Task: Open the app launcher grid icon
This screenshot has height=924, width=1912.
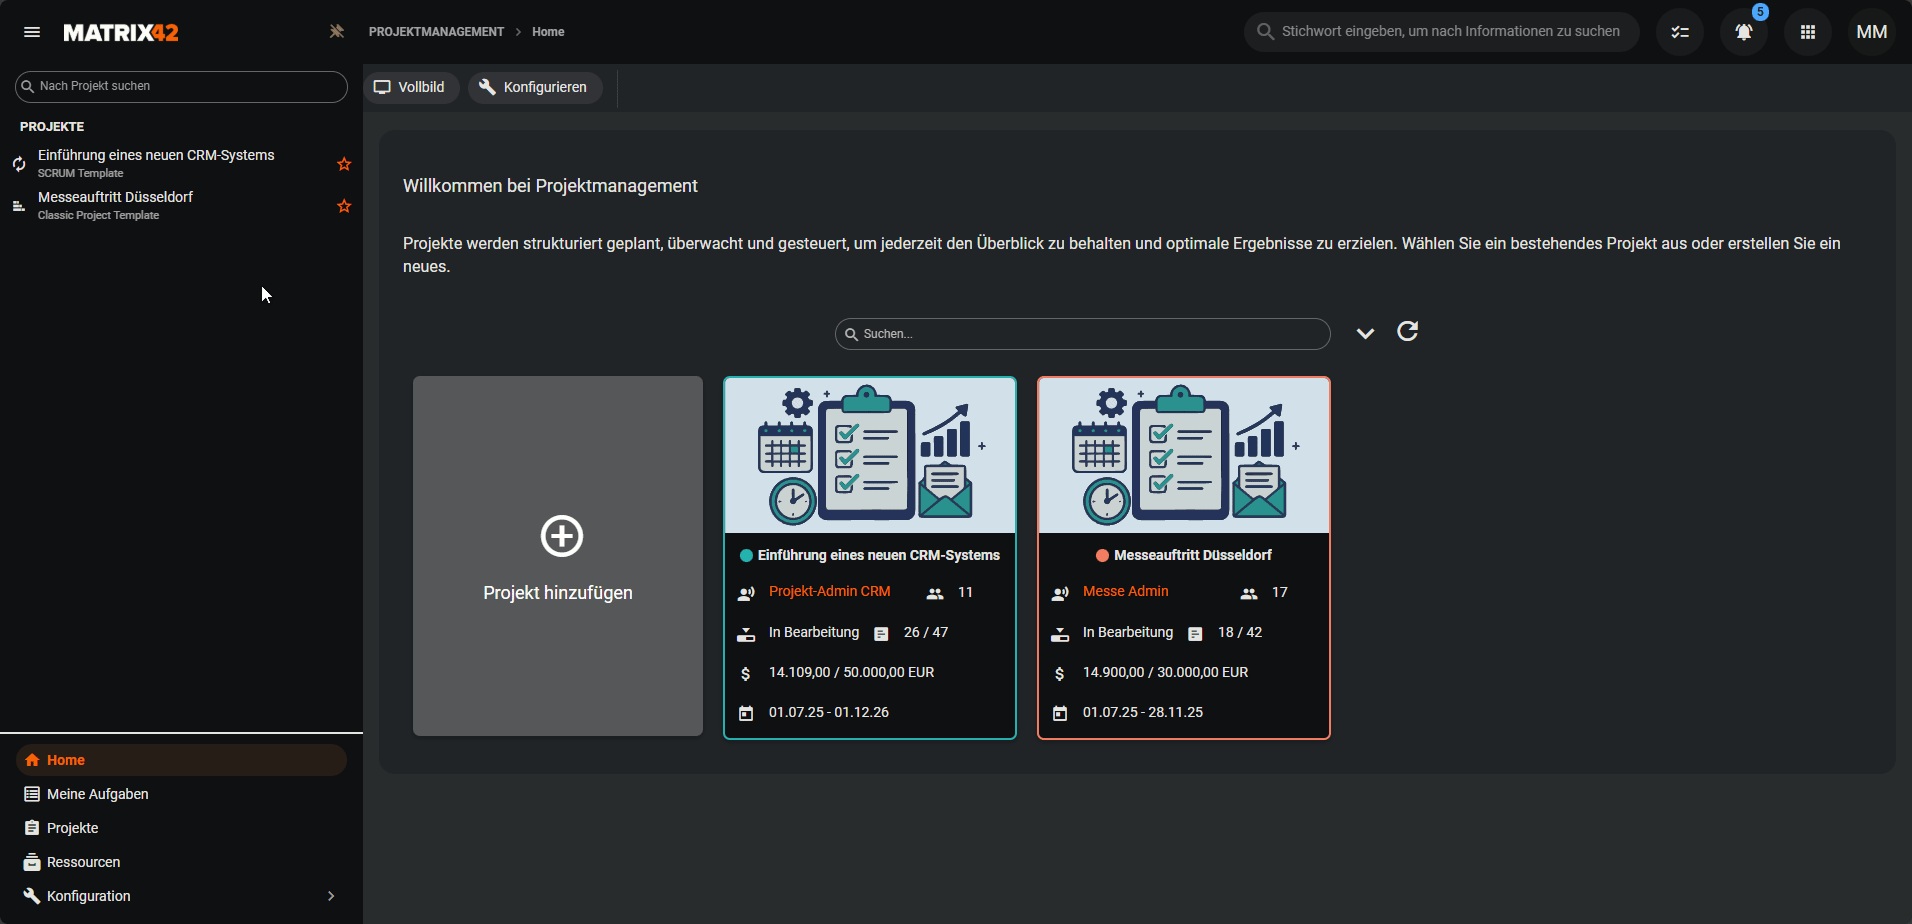Action: pos(1807,32)
